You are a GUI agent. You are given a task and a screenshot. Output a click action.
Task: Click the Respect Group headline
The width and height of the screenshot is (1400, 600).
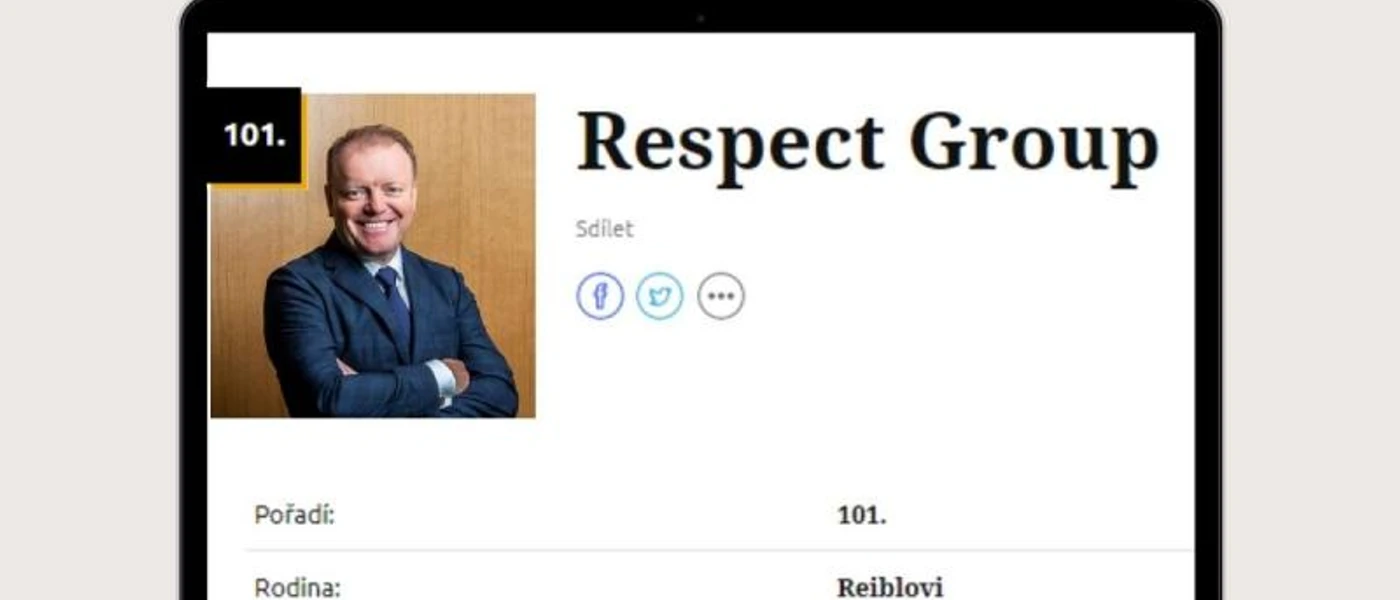(867, 143)
